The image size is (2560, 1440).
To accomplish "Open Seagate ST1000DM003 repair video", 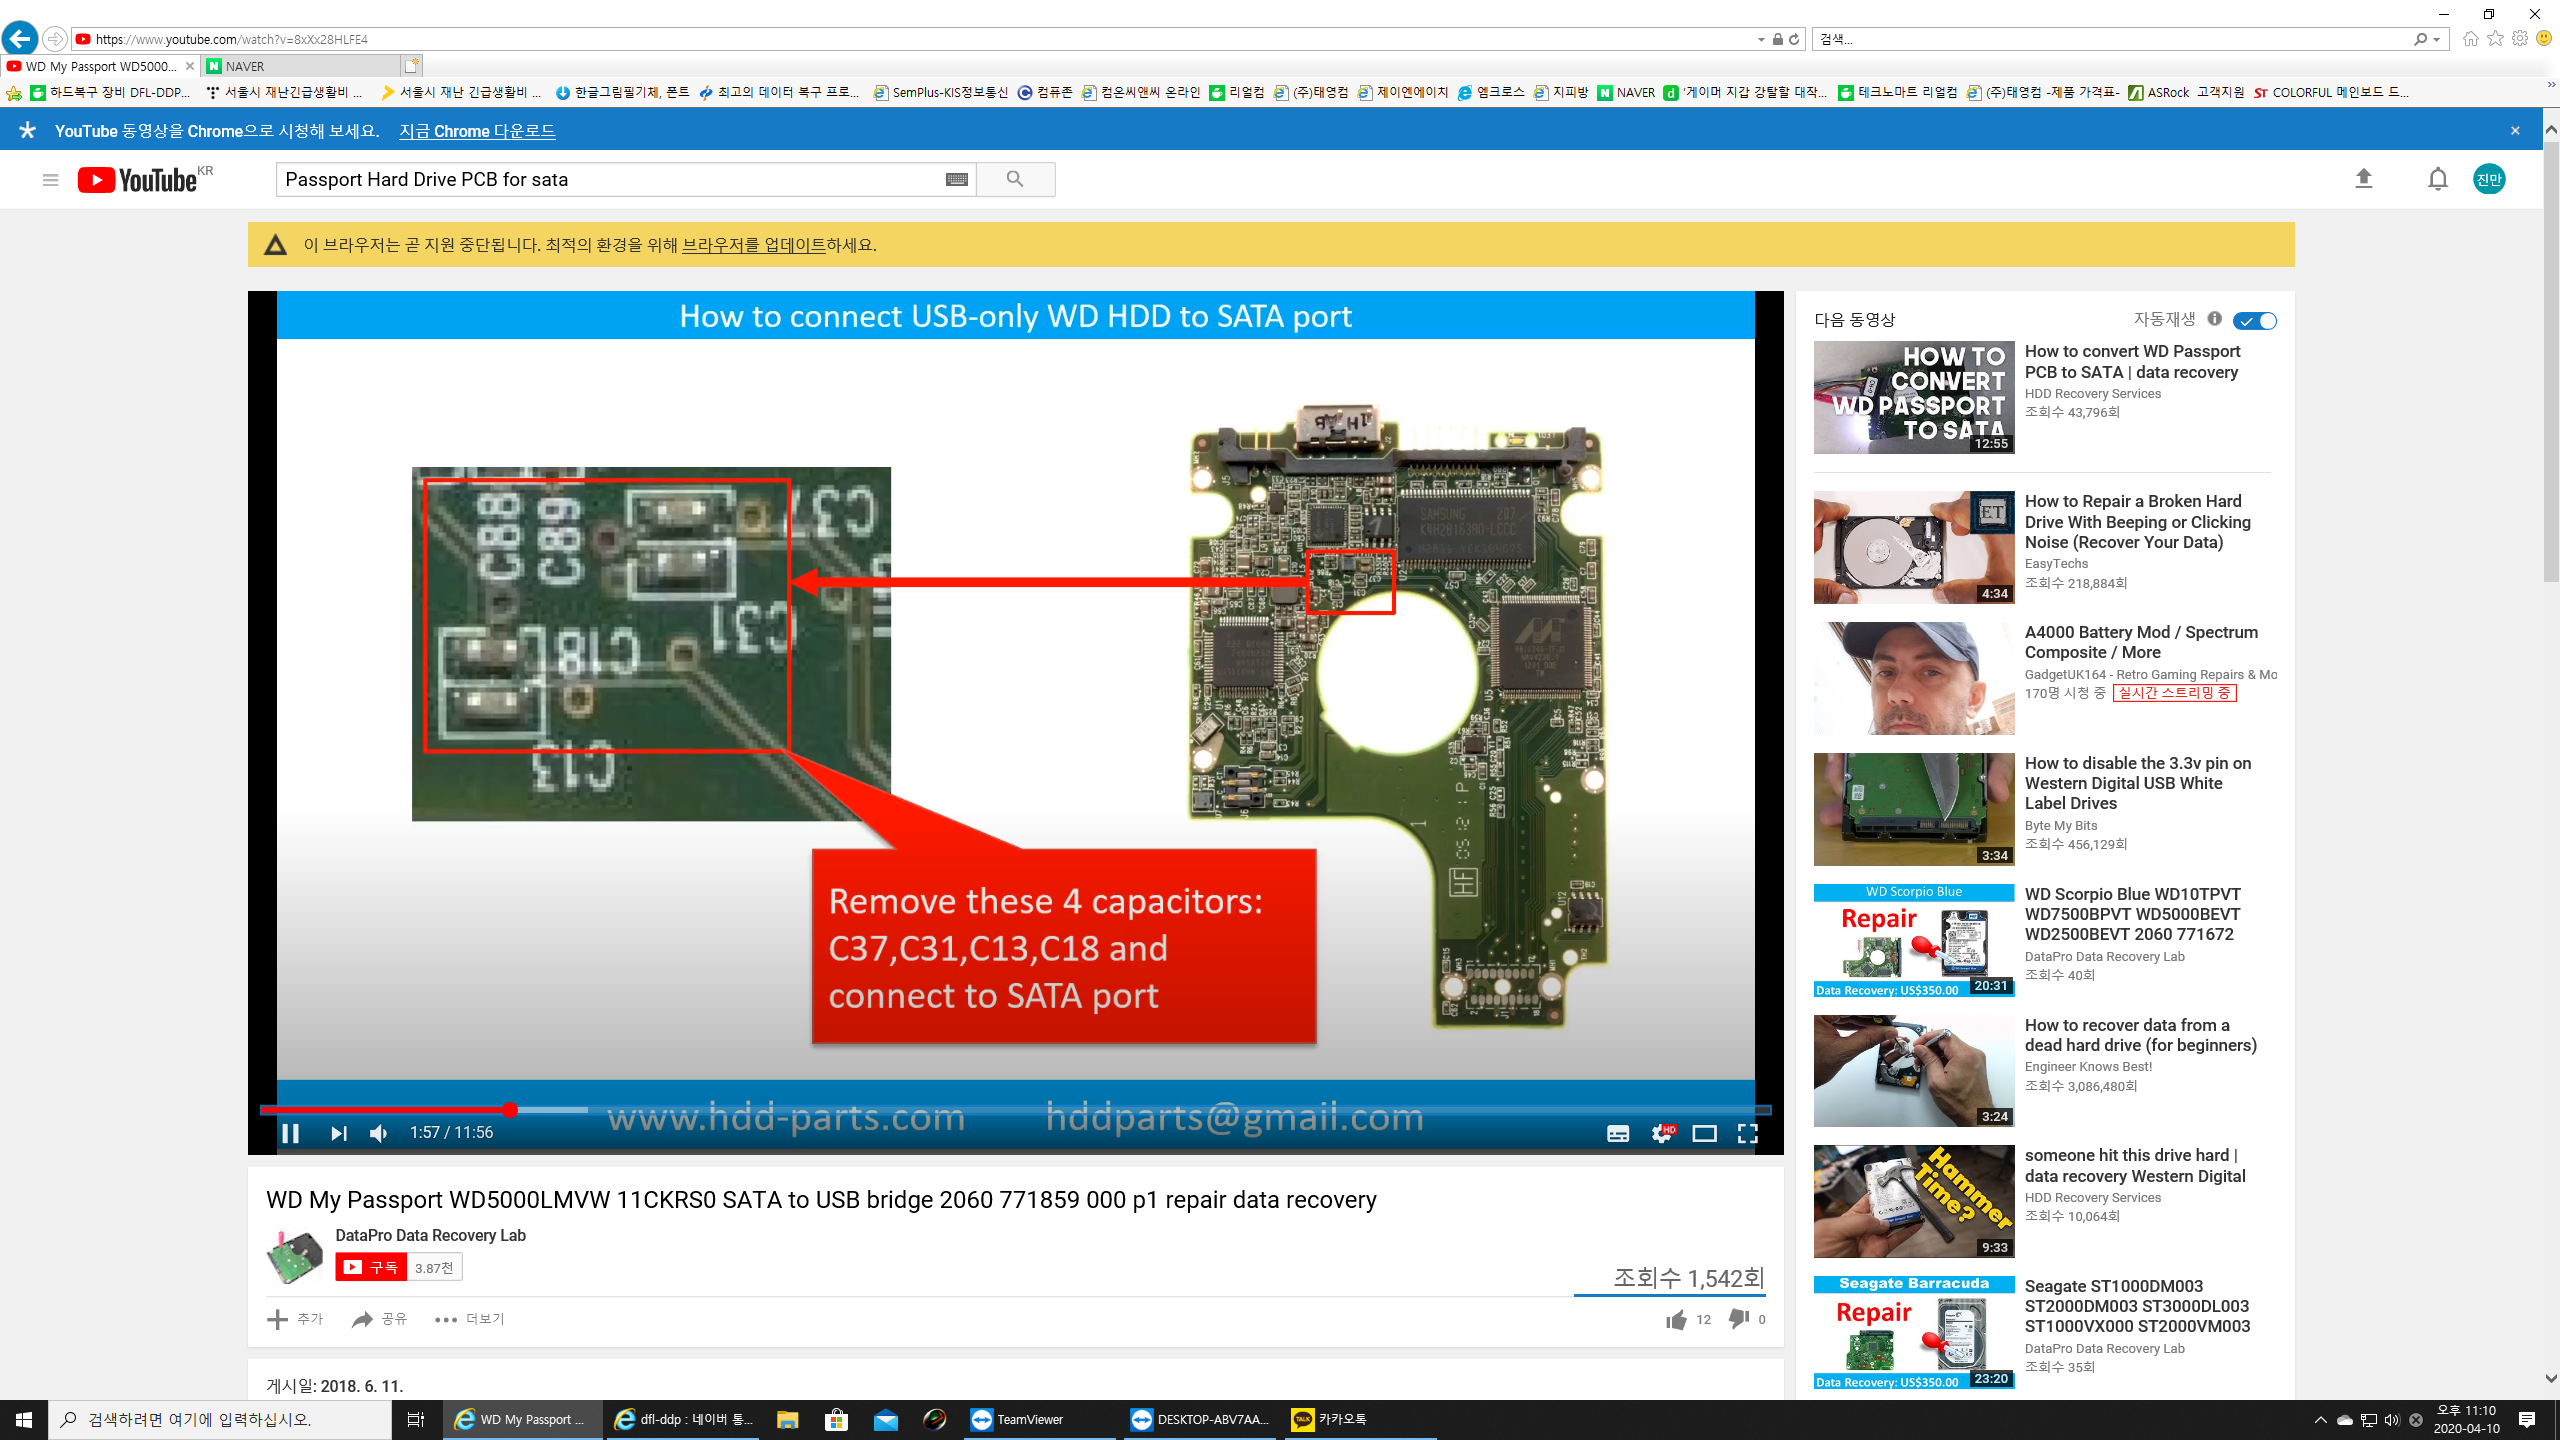I will pyautogui.click(x=2137, y=1306).
